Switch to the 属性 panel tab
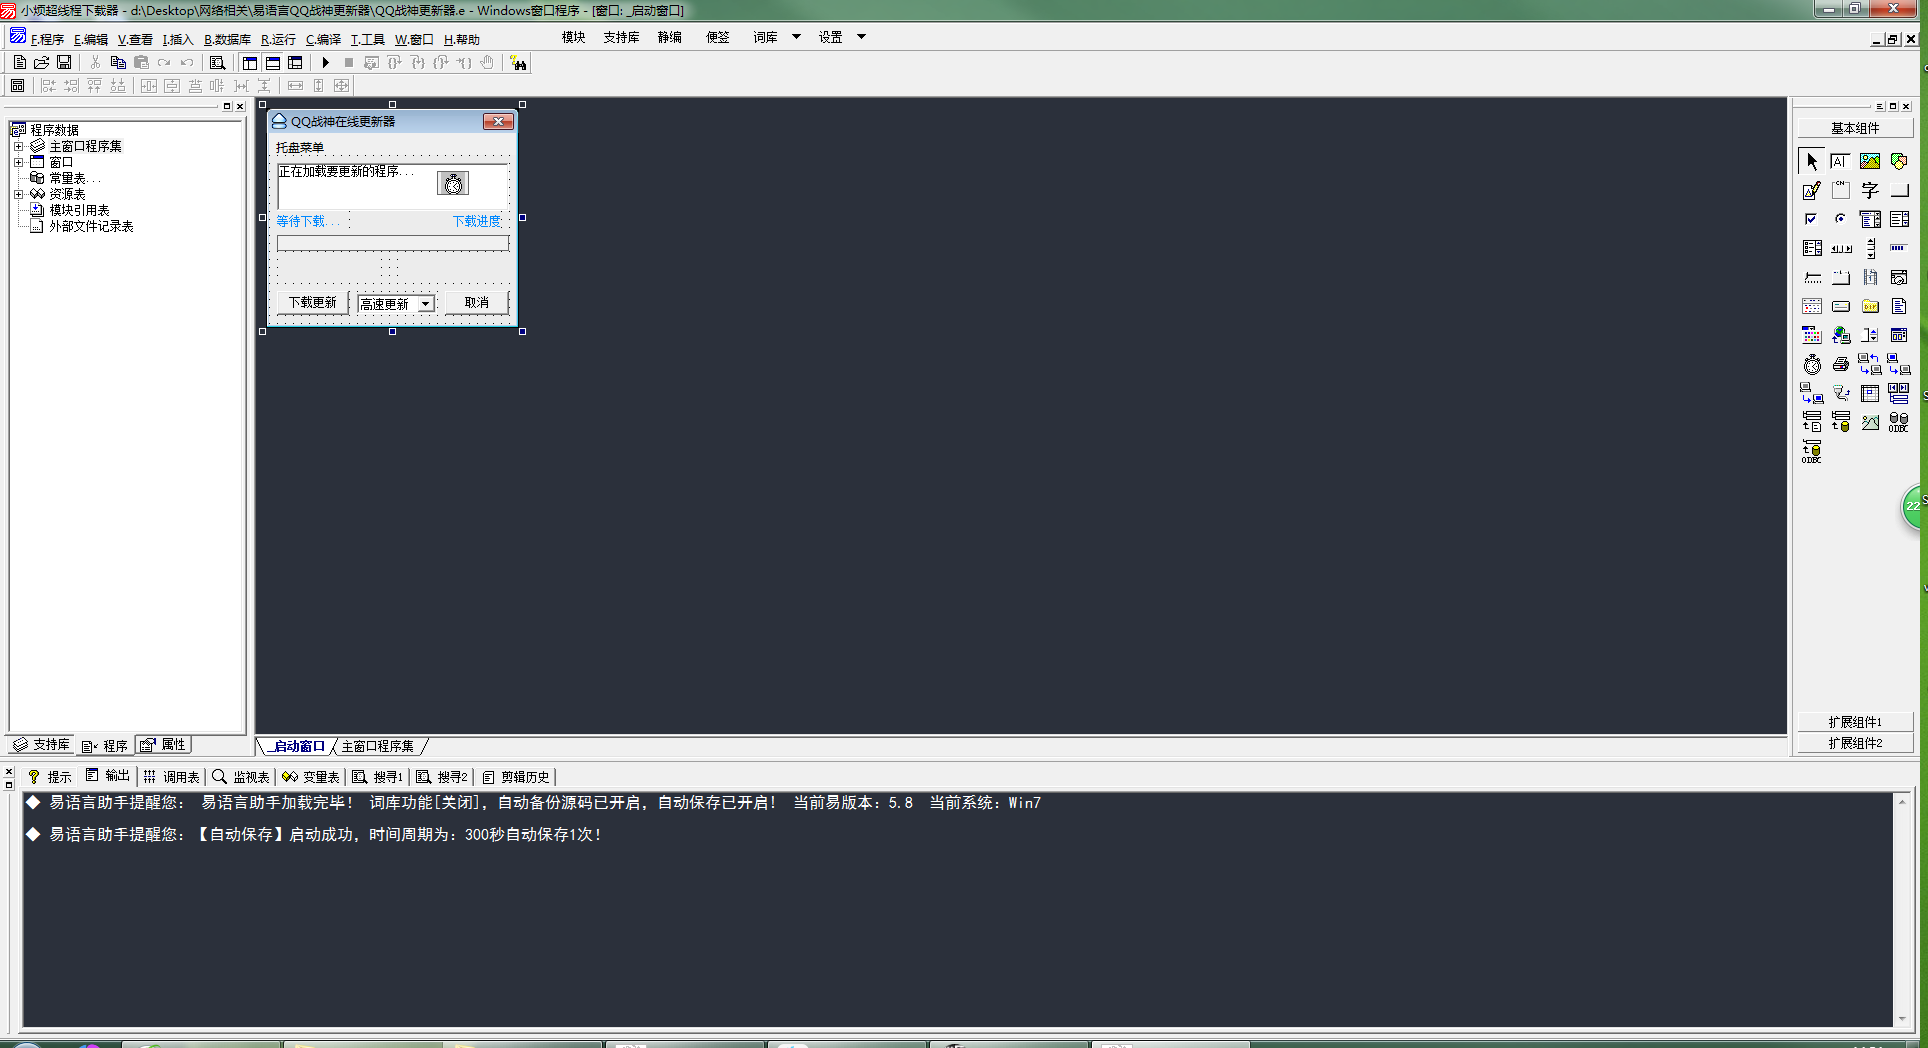This screenshot has height=1048, width=1928. click(x=163, y=745)
